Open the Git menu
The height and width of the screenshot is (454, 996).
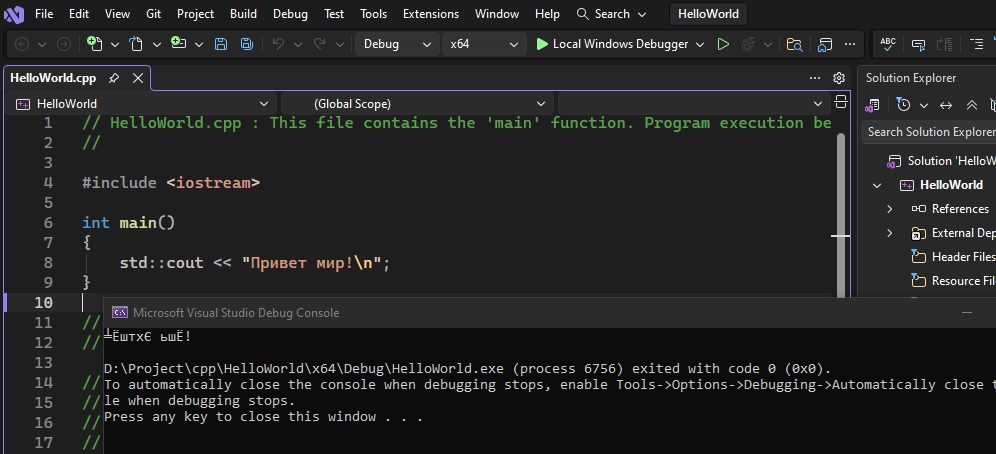pos(153,13)
